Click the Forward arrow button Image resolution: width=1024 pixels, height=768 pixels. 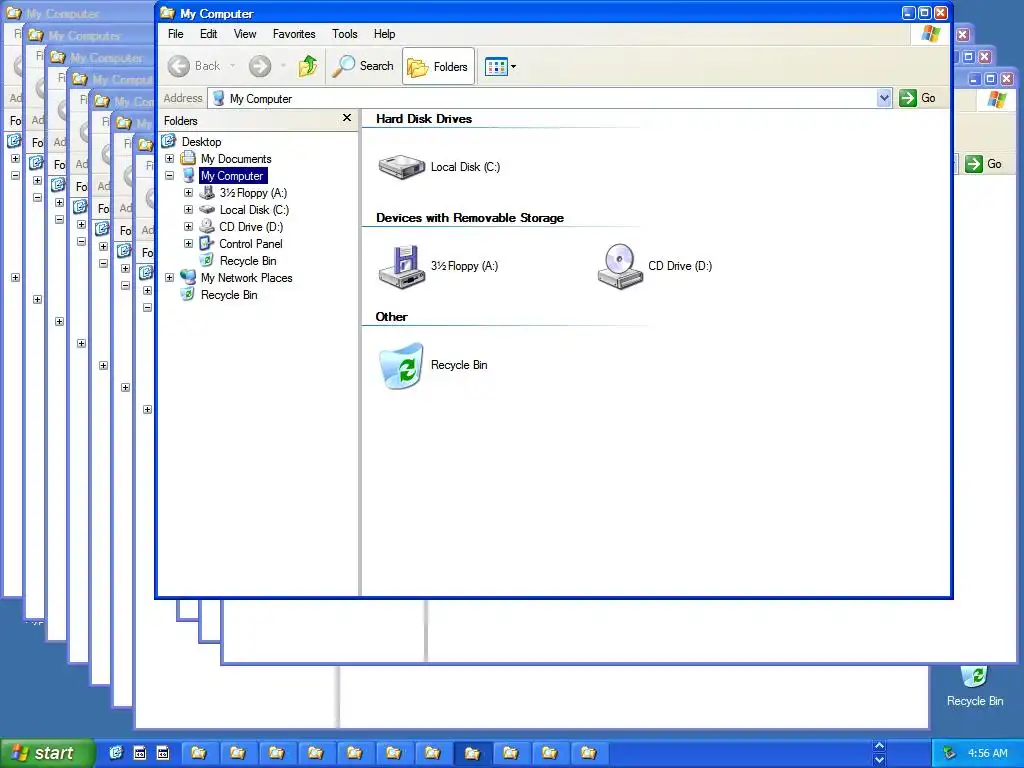click(260, 66)
